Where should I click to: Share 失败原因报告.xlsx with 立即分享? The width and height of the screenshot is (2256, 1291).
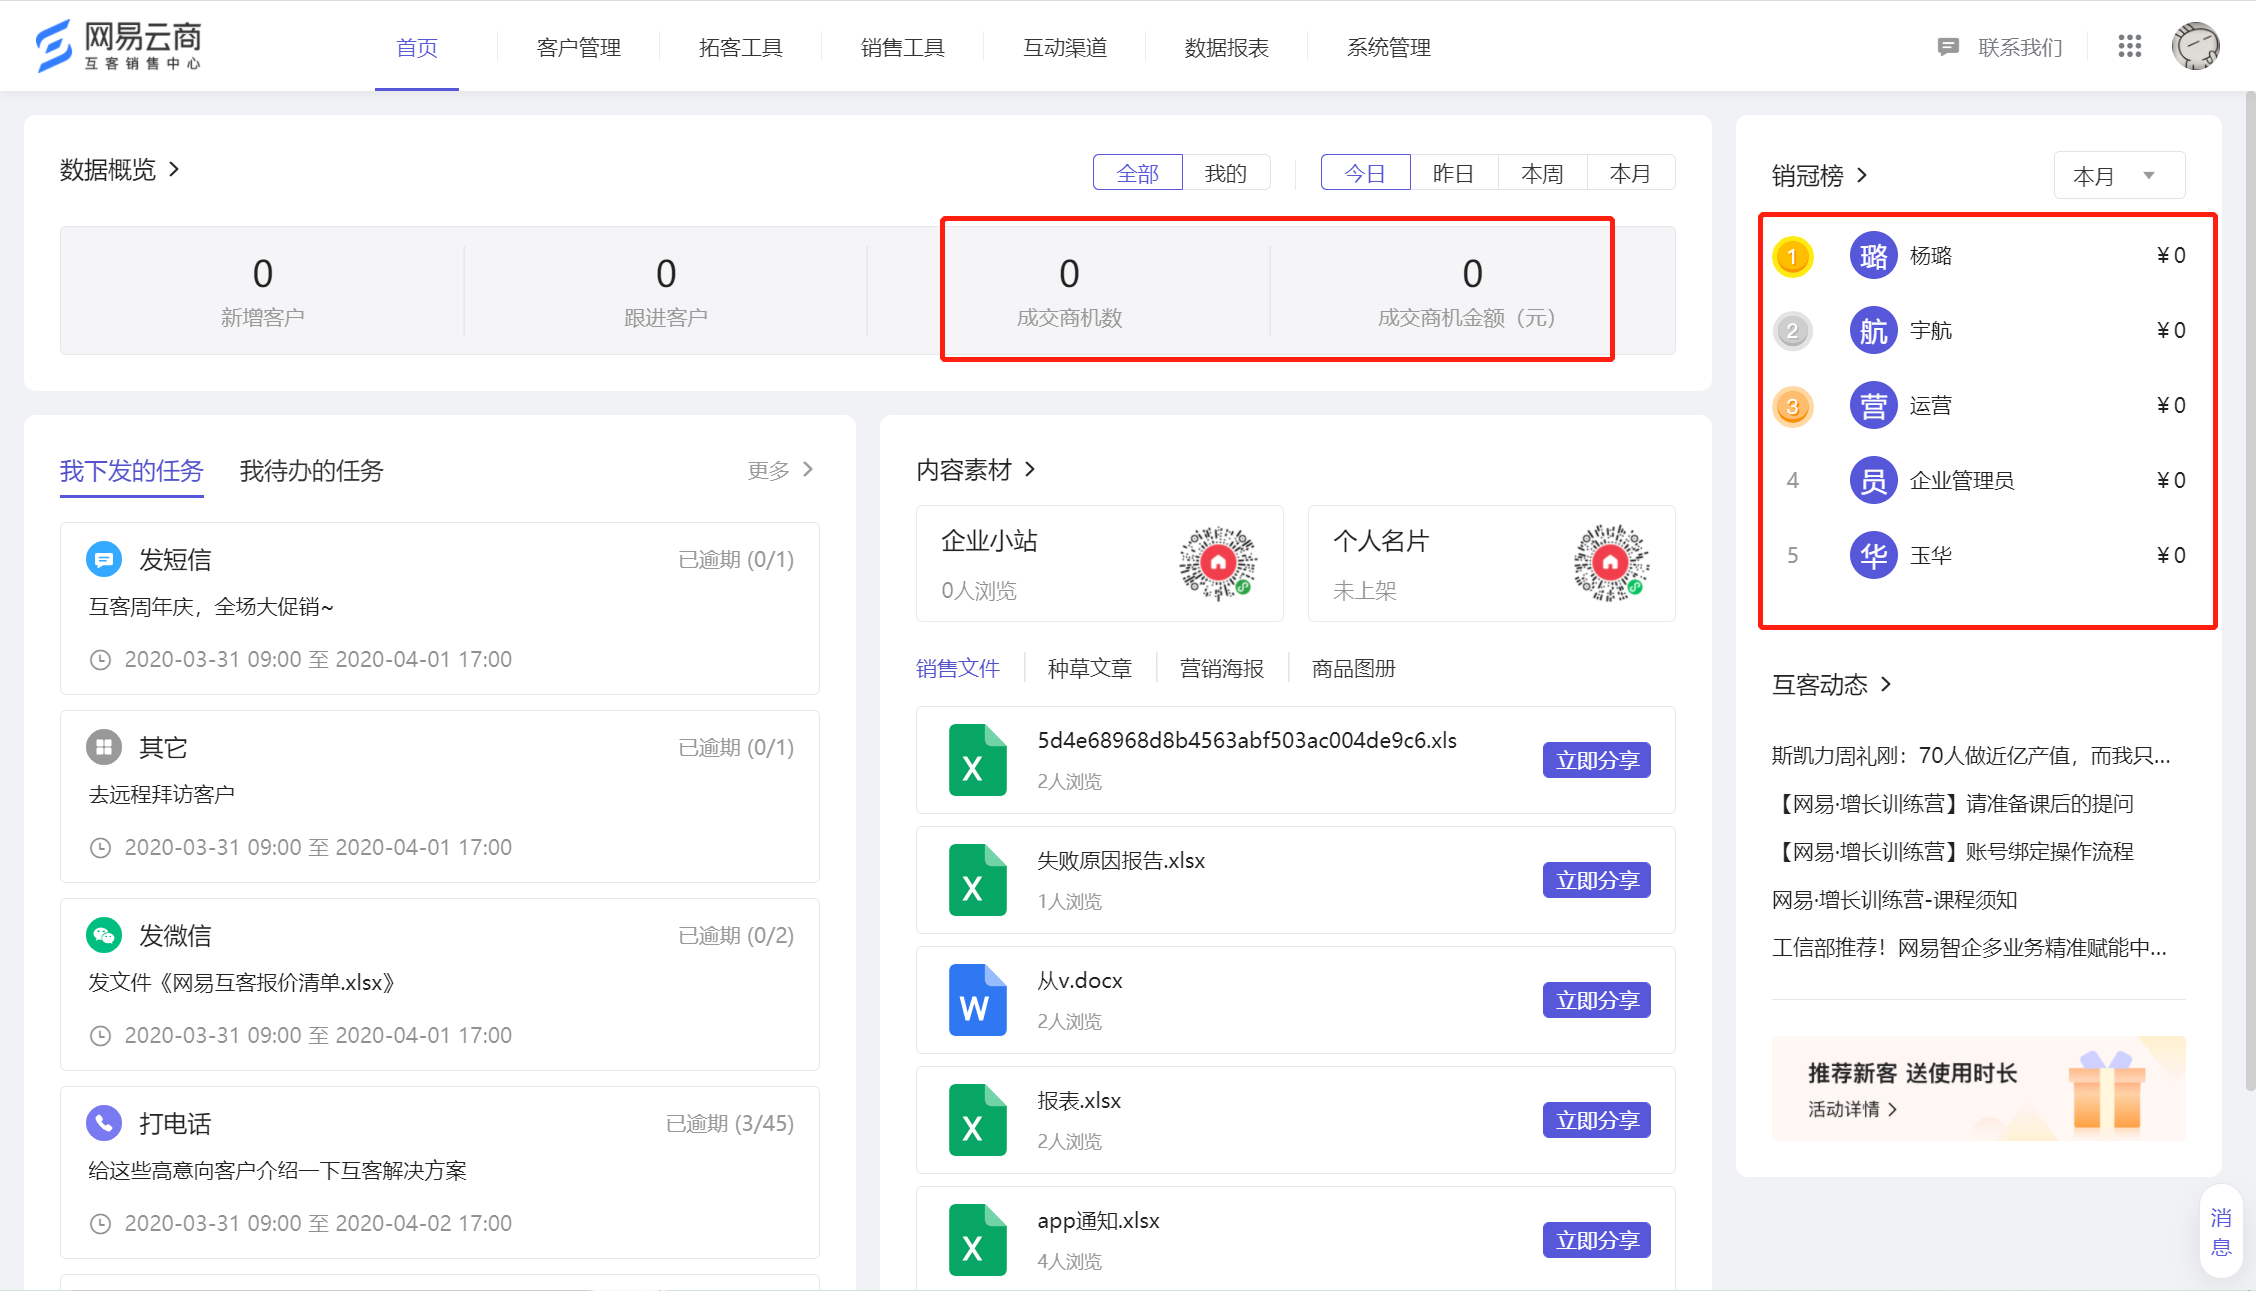coord(1597,880)
